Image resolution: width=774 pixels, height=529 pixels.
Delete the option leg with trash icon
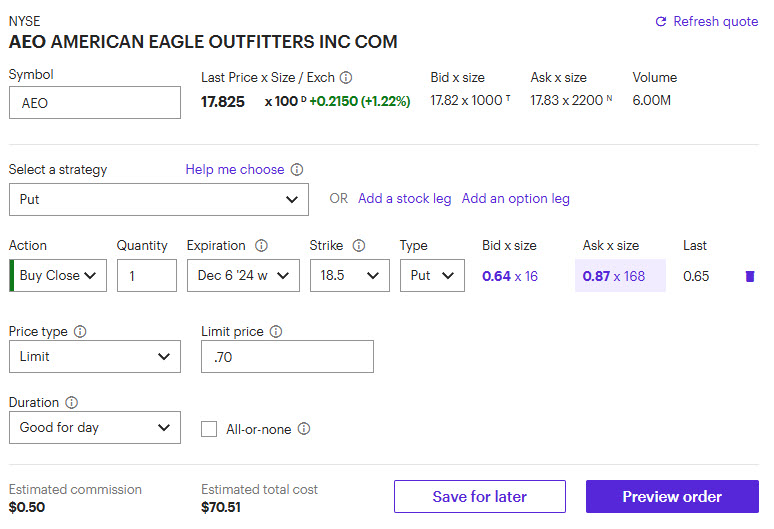click(x=750, y=276)
